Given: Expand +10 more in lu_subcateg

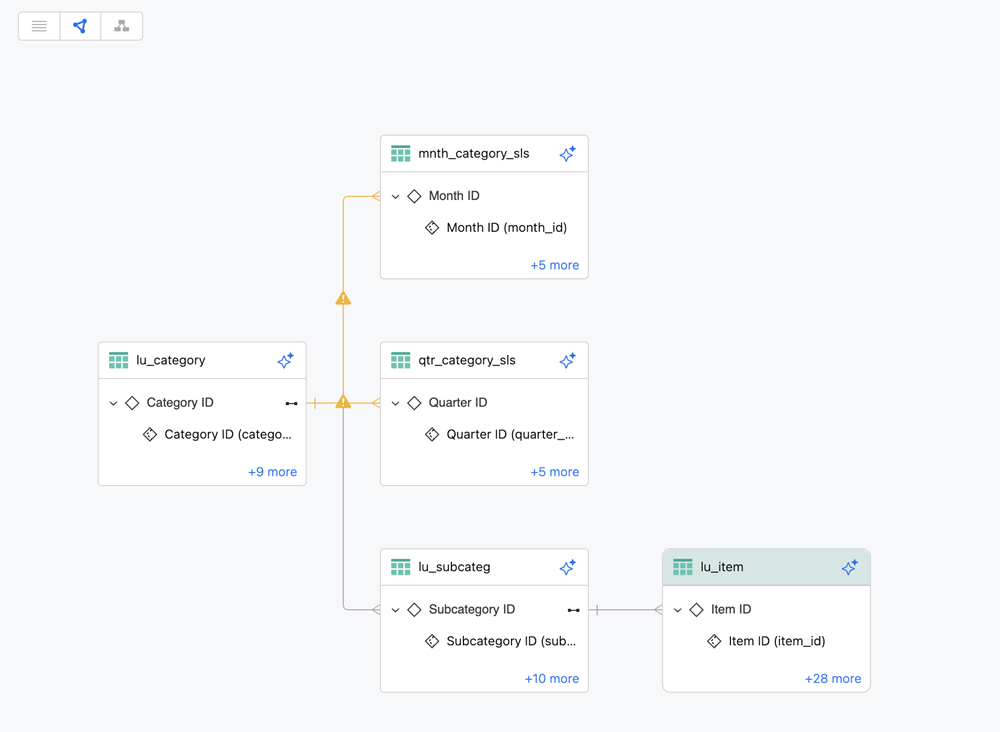Looking at the screenshot, I should pos(551,678).
